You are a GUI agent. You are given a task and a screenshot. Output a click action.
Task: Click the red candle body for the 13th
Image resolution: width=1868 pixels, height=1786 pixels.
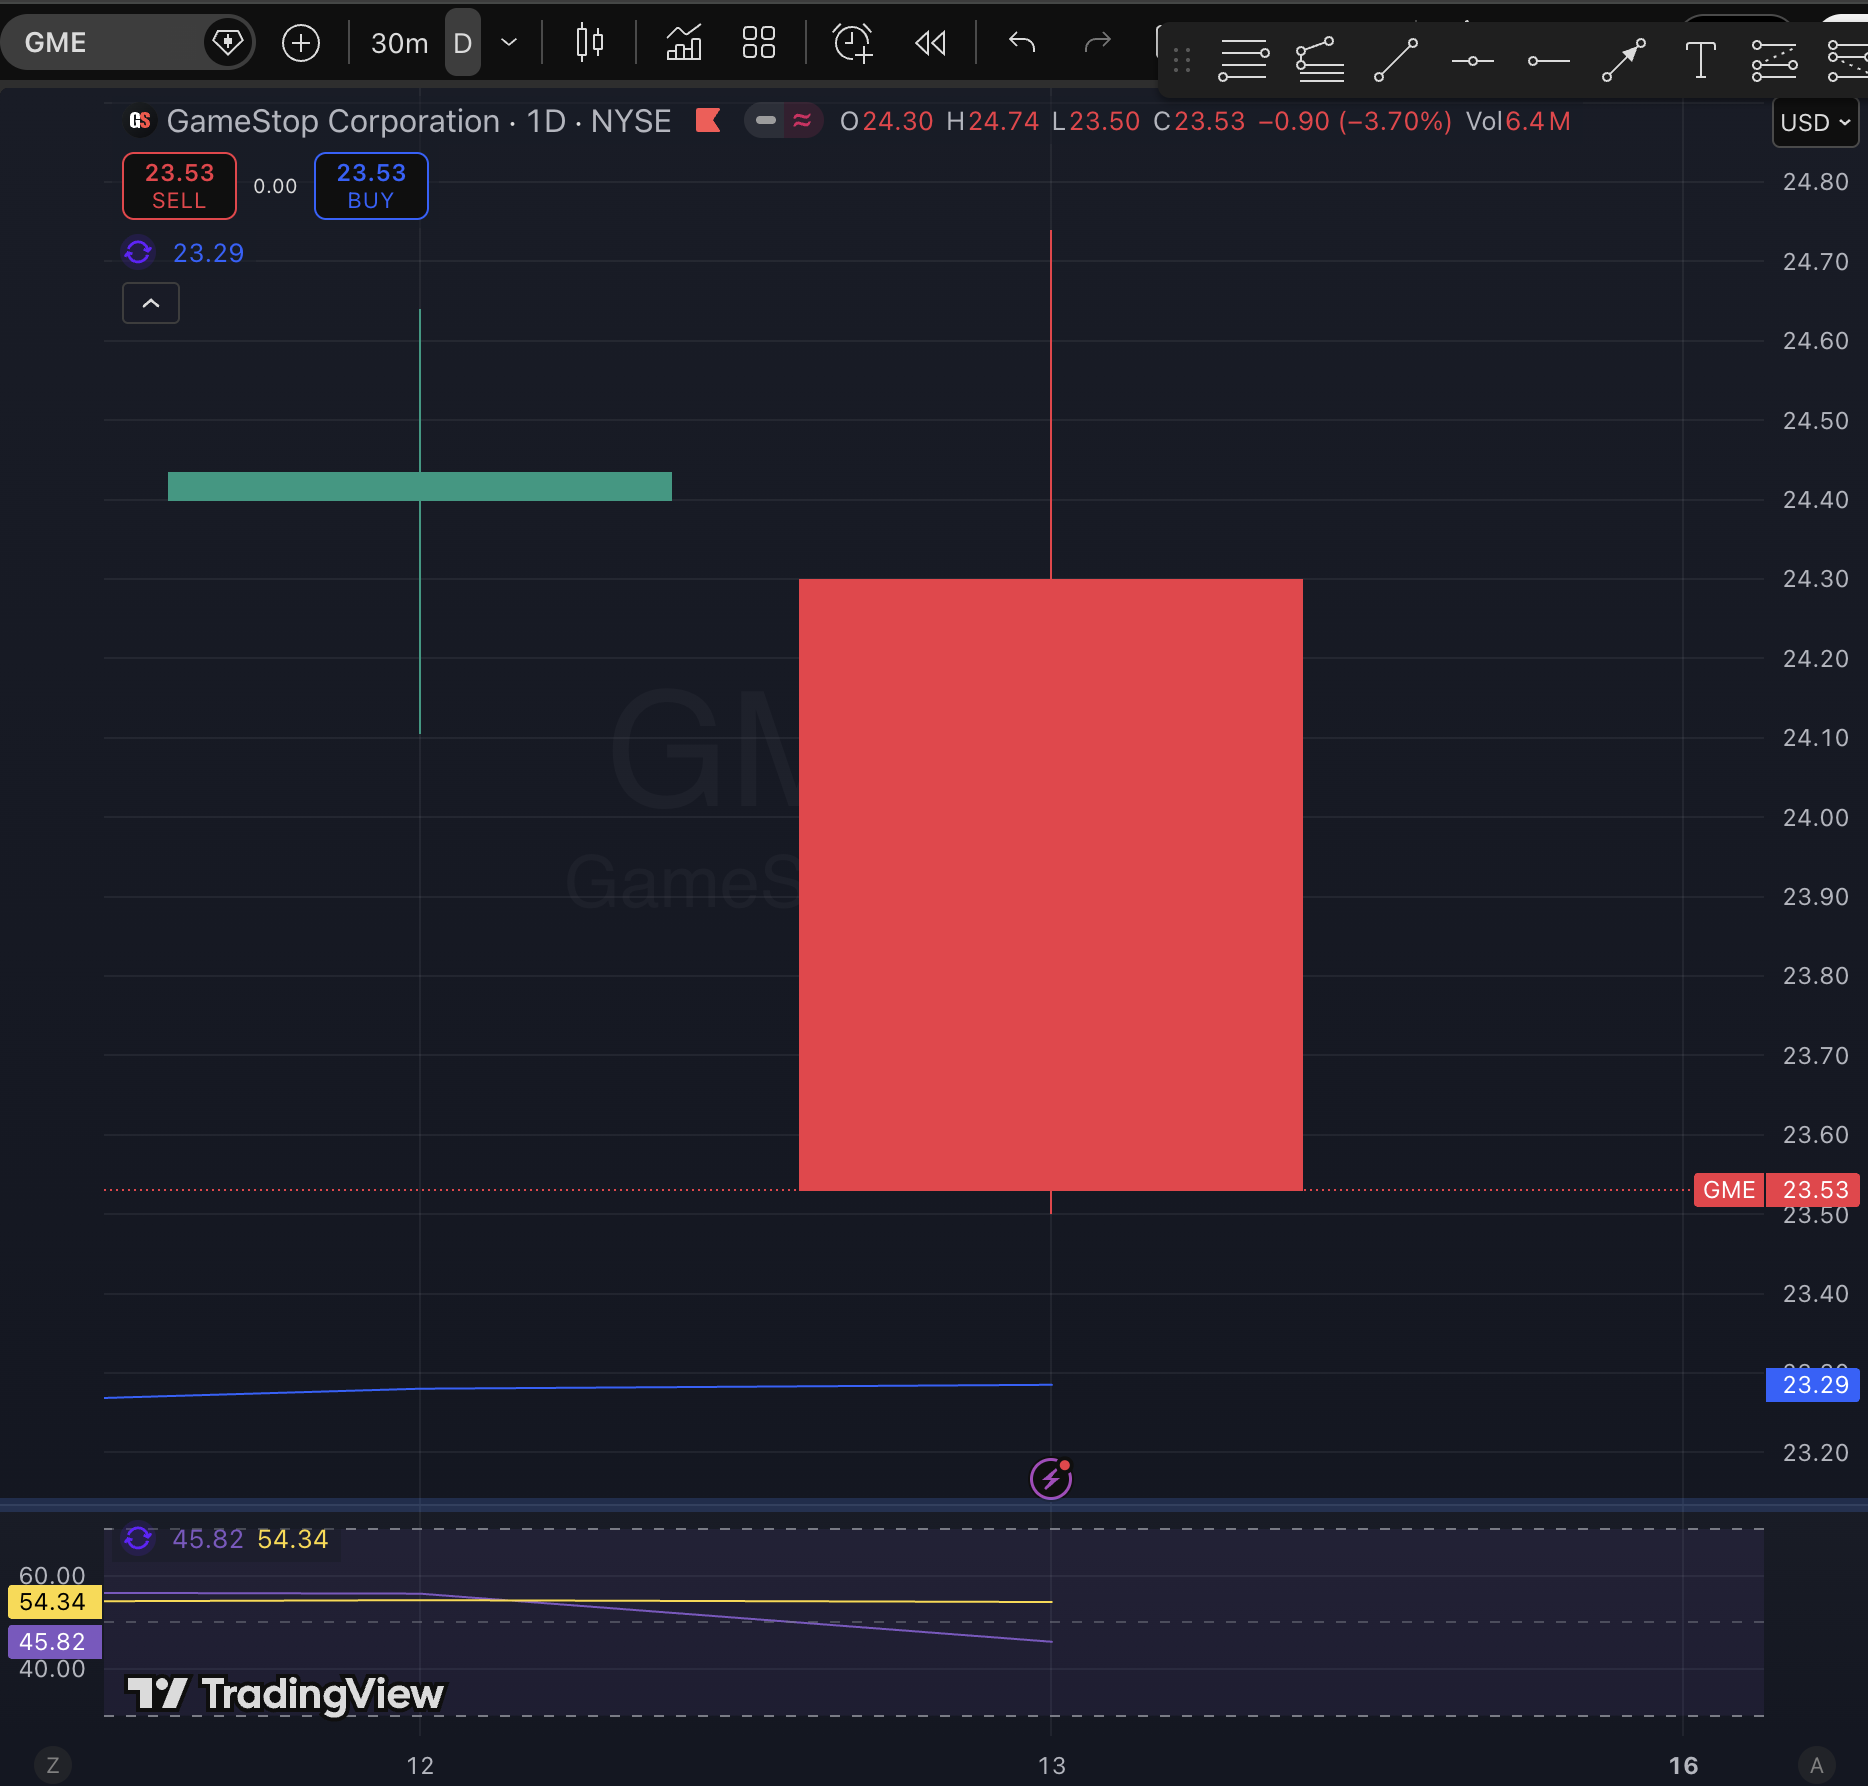point(1051,884)
